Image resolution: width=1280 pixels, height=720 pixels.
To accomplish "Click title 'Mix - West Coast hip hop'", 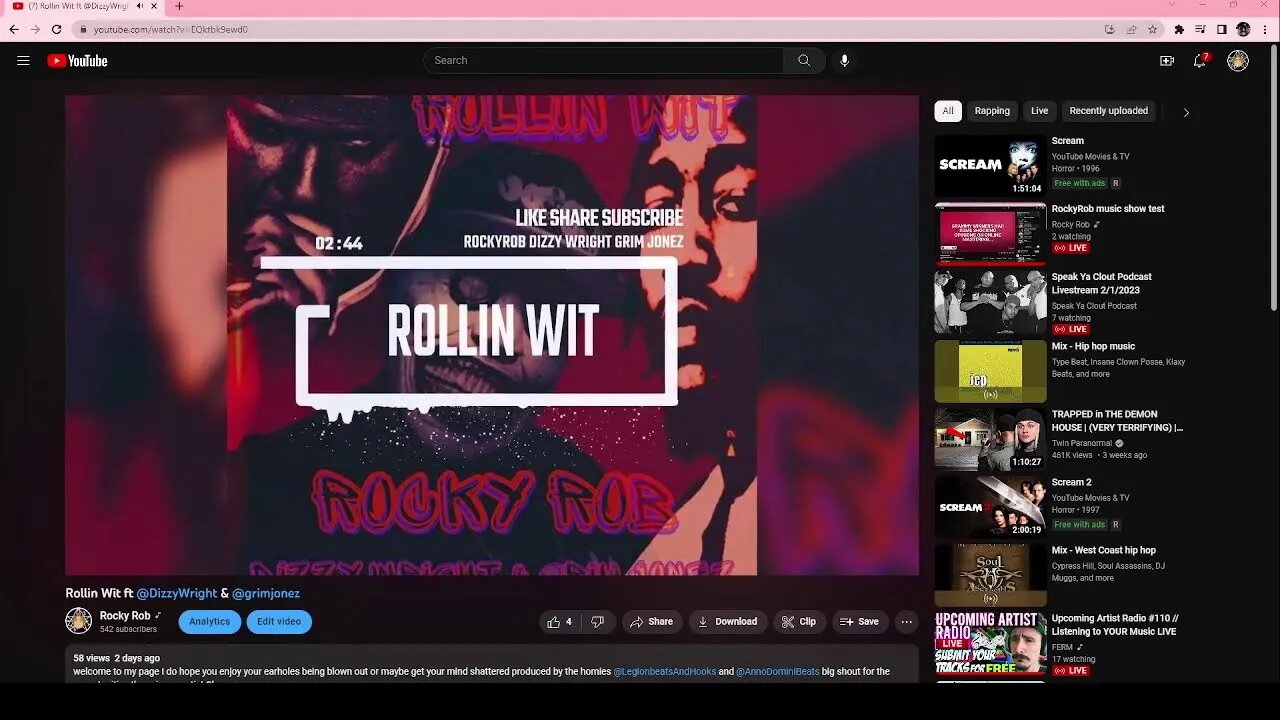I will click(1104, 550).
